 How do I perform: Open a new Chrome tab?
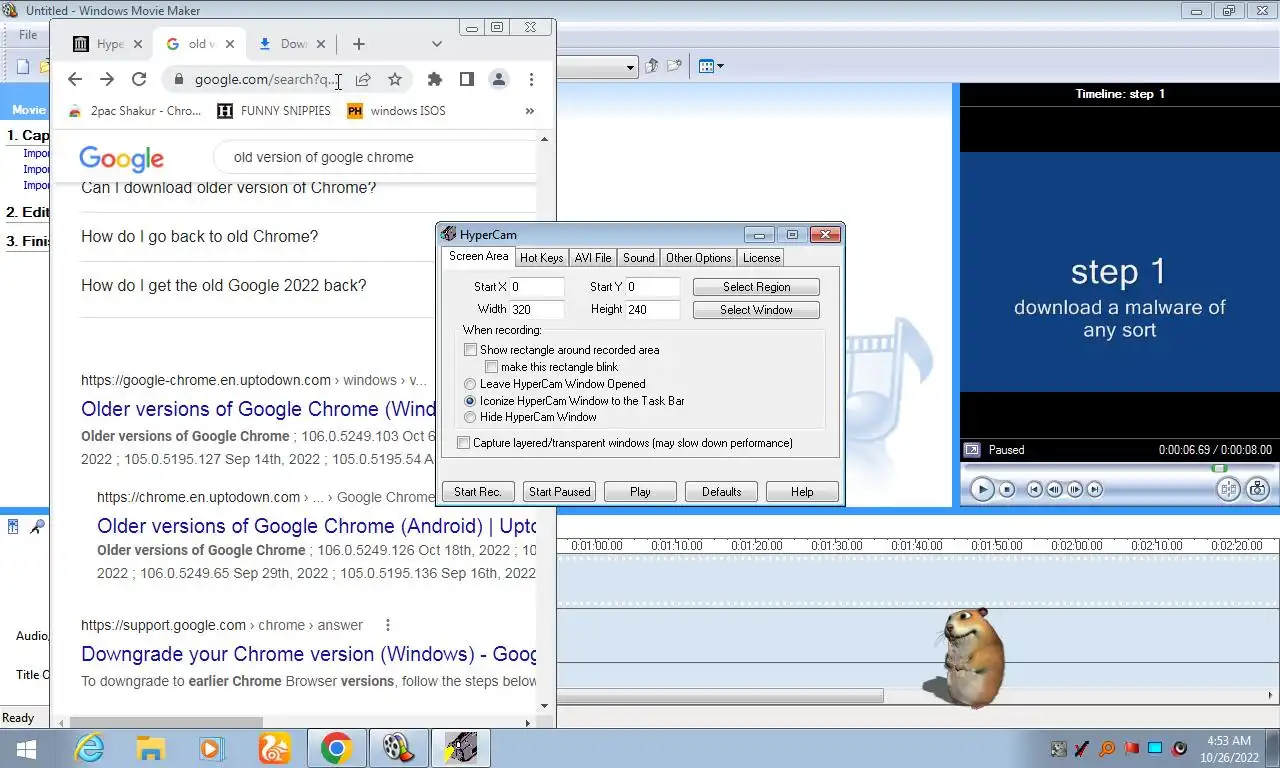pos(359,44)
